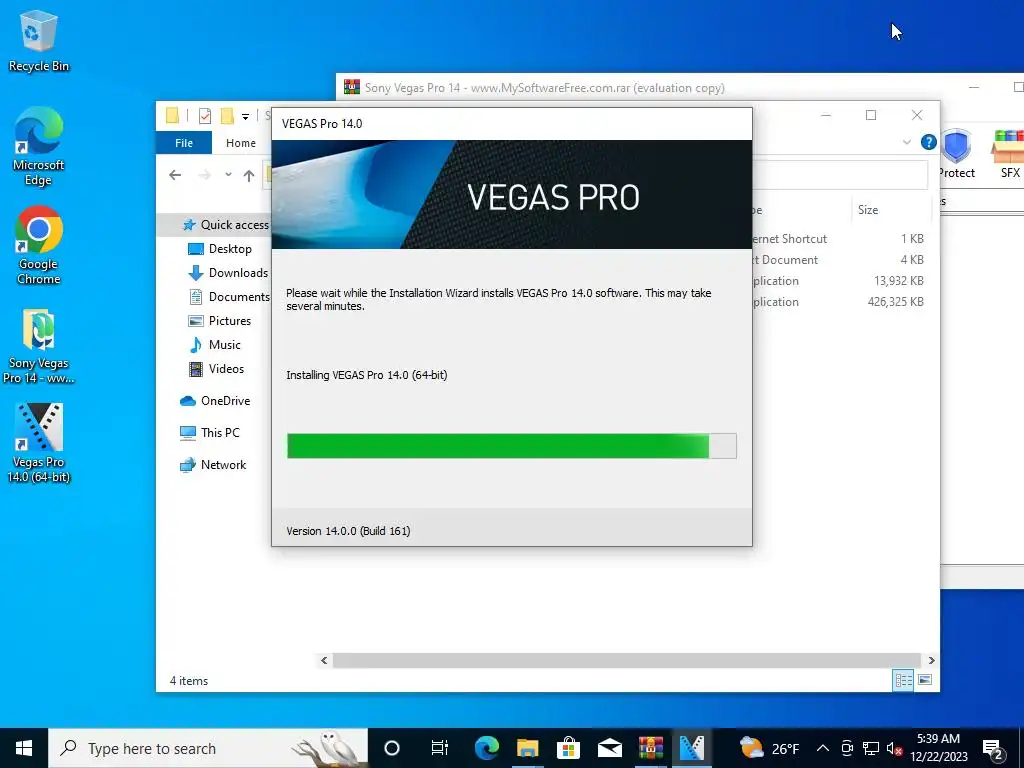This screenshot has width=1024, height=768.
Task: Sort files by the Size column
Action: tap(891, 210)
